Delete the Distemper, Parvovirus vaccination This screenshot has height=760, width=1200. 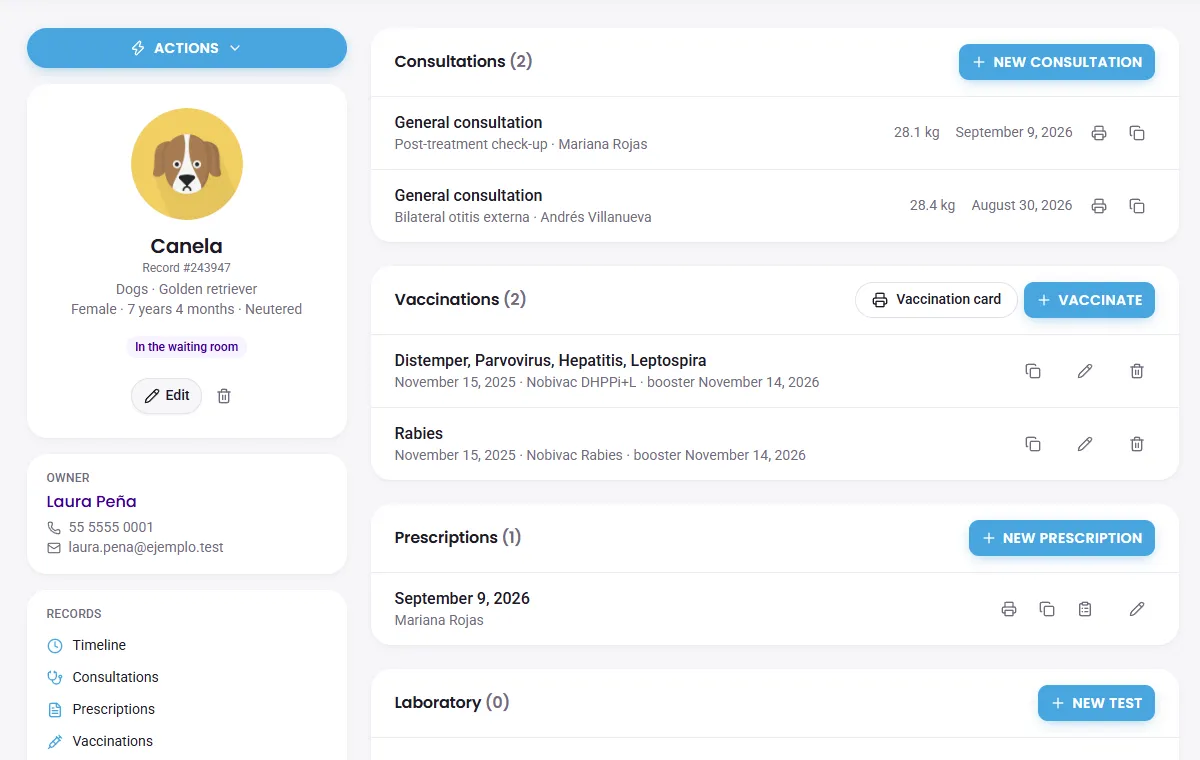tap(1137, 371)
